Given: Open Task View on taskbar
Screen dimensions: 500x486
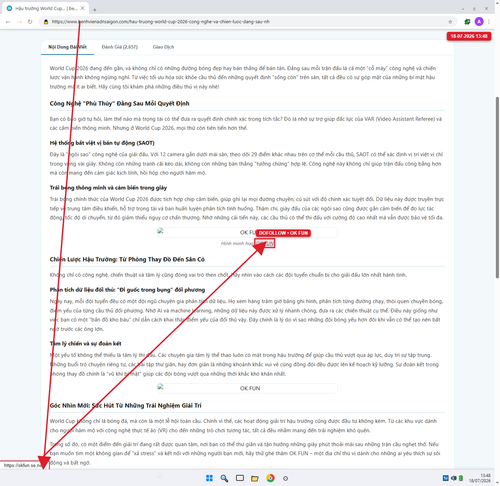Looking at the screenshot, I should [240, 478].
